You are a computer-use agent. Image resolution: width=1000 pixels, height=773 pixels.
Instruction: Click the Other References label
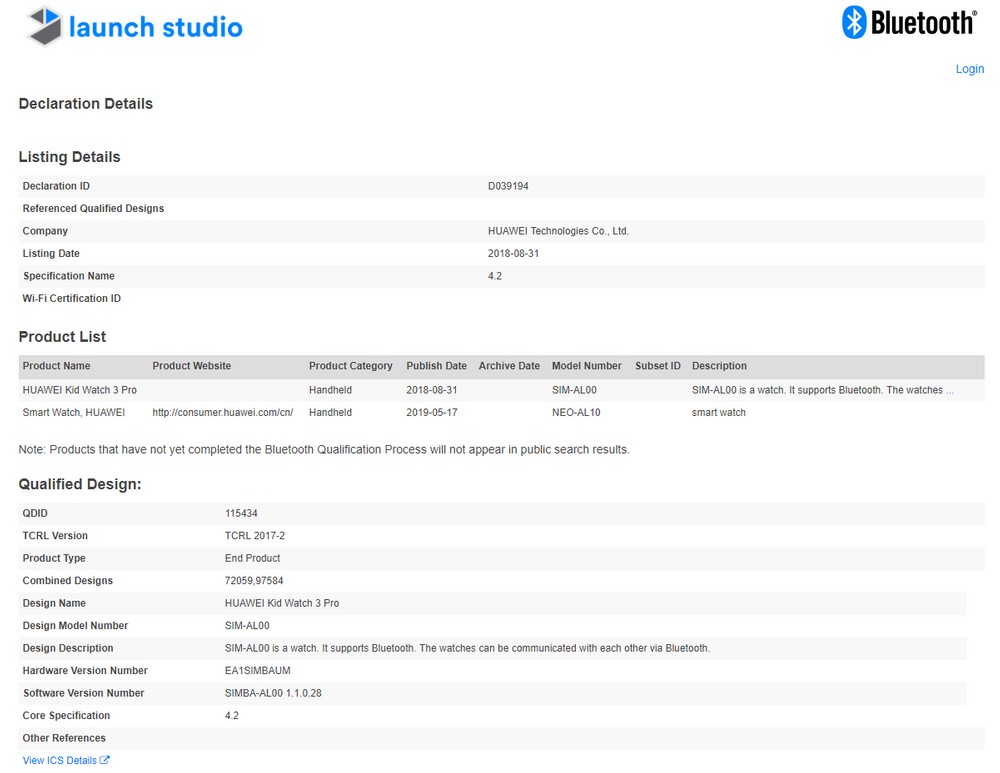[x=64, y=738]
